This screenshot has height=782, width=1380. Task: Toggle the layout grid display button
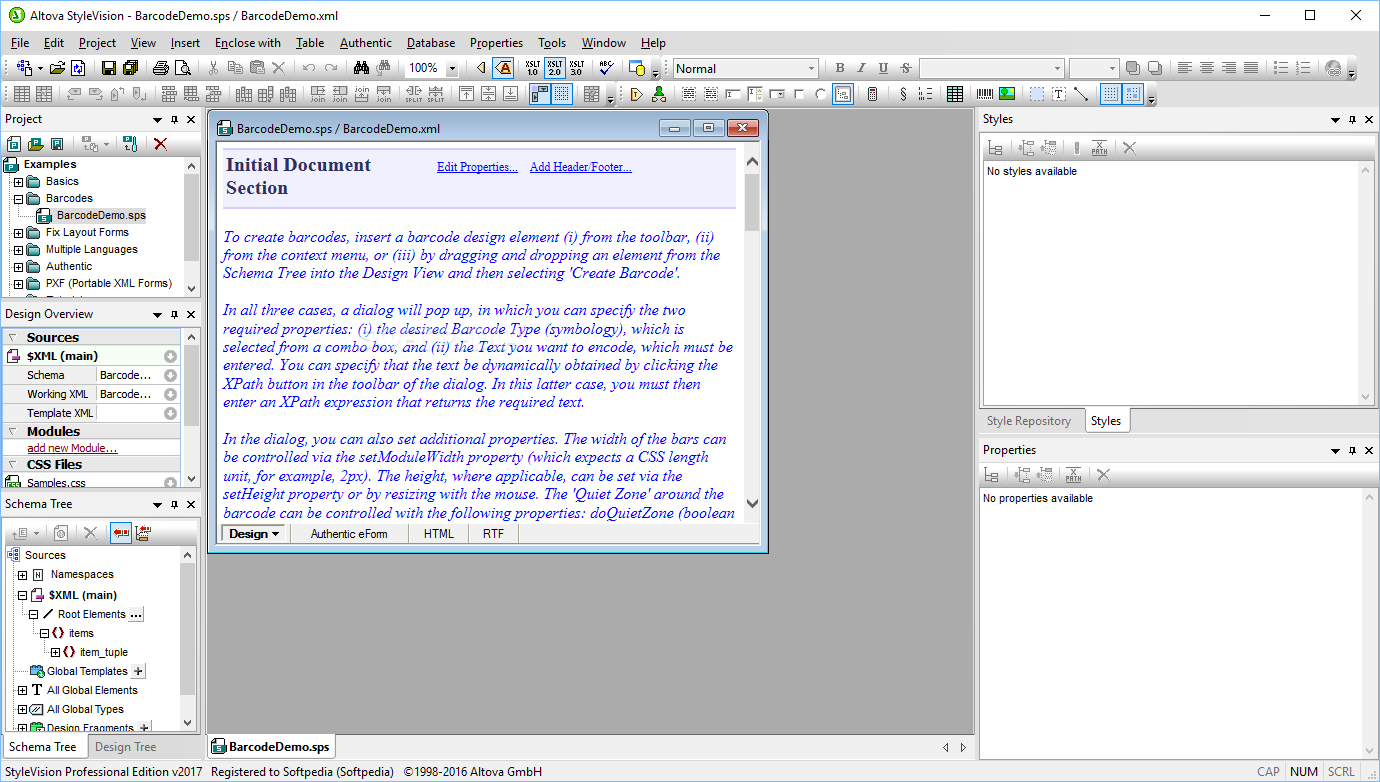tap(1111, 94)
